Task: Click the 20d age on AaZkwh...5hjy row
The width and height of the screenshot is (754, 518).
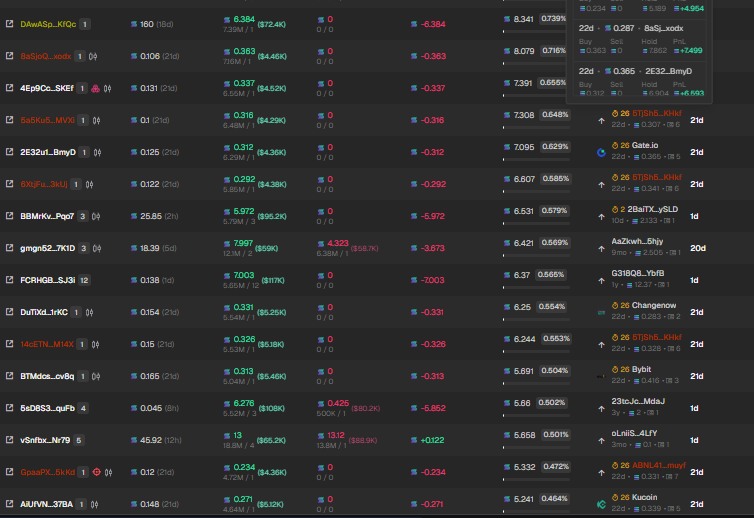Action: (698, 248)
